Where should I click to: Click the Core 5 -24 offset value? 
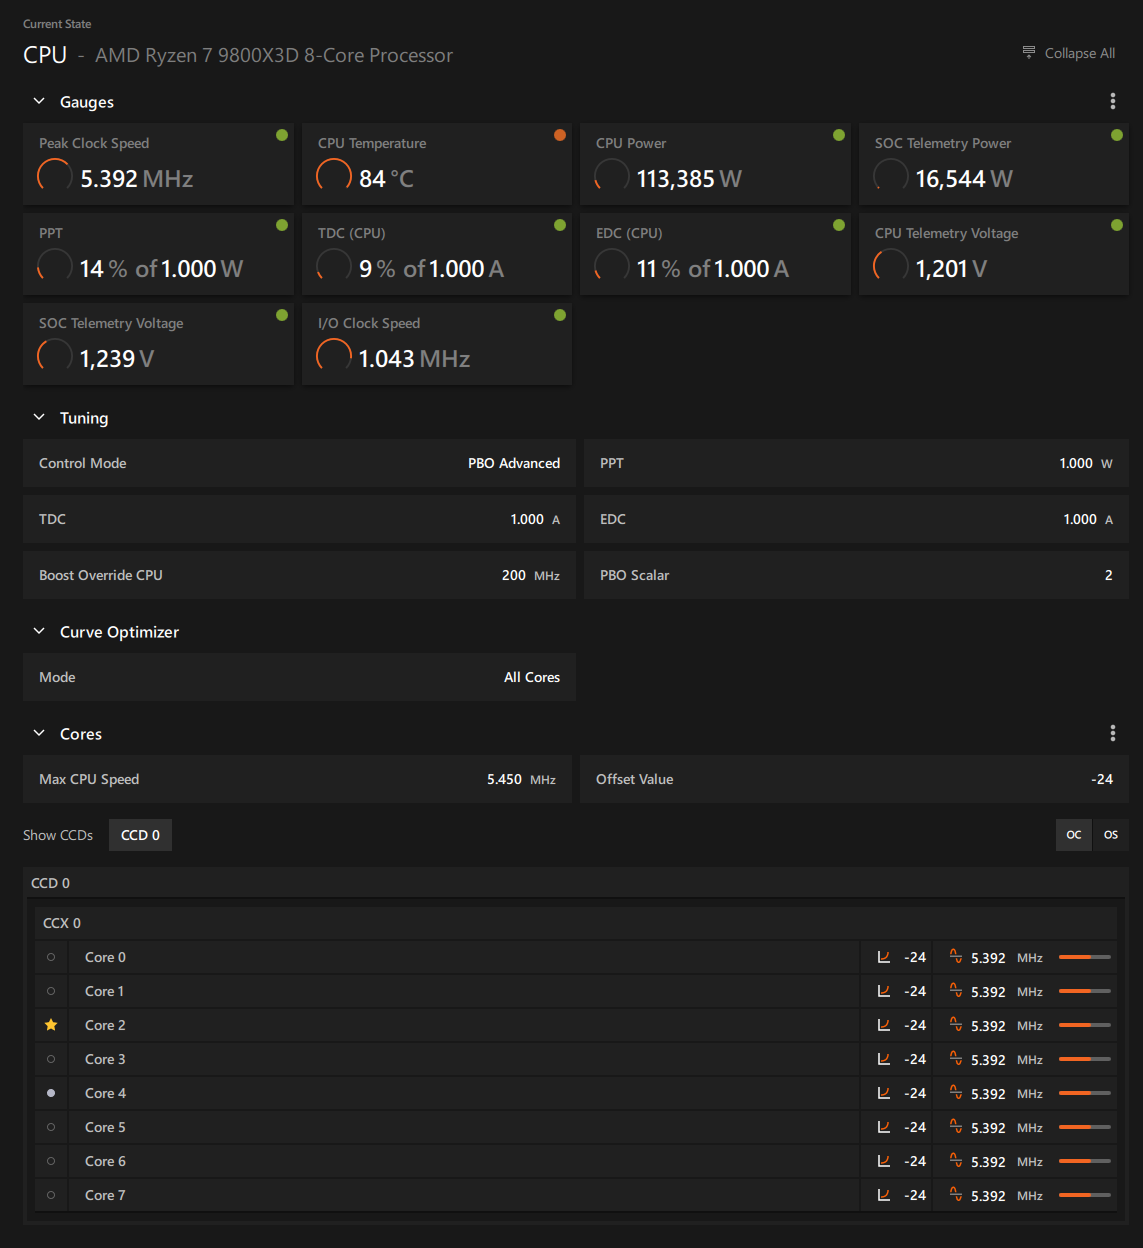pyautogui.click(x=915, y=1127)
